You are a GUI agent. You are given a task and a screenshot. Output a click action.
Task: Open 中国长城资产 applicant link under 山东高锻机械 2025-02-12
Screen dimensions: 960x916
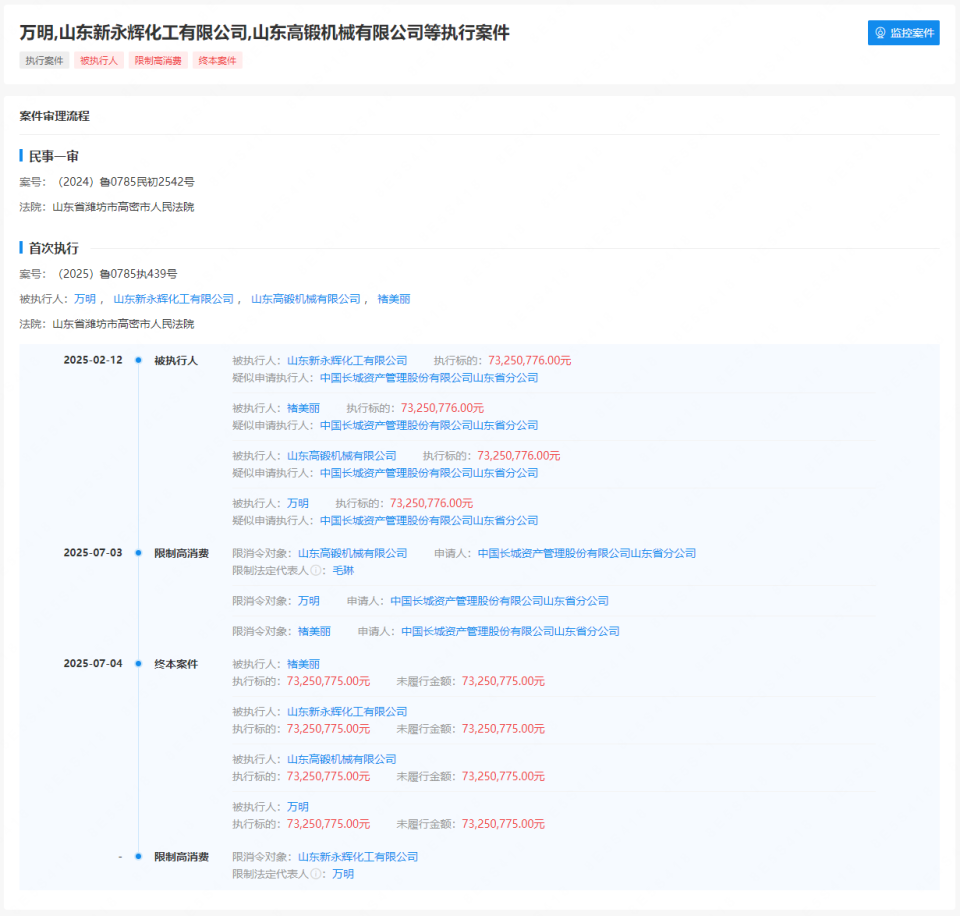[429, 473]
